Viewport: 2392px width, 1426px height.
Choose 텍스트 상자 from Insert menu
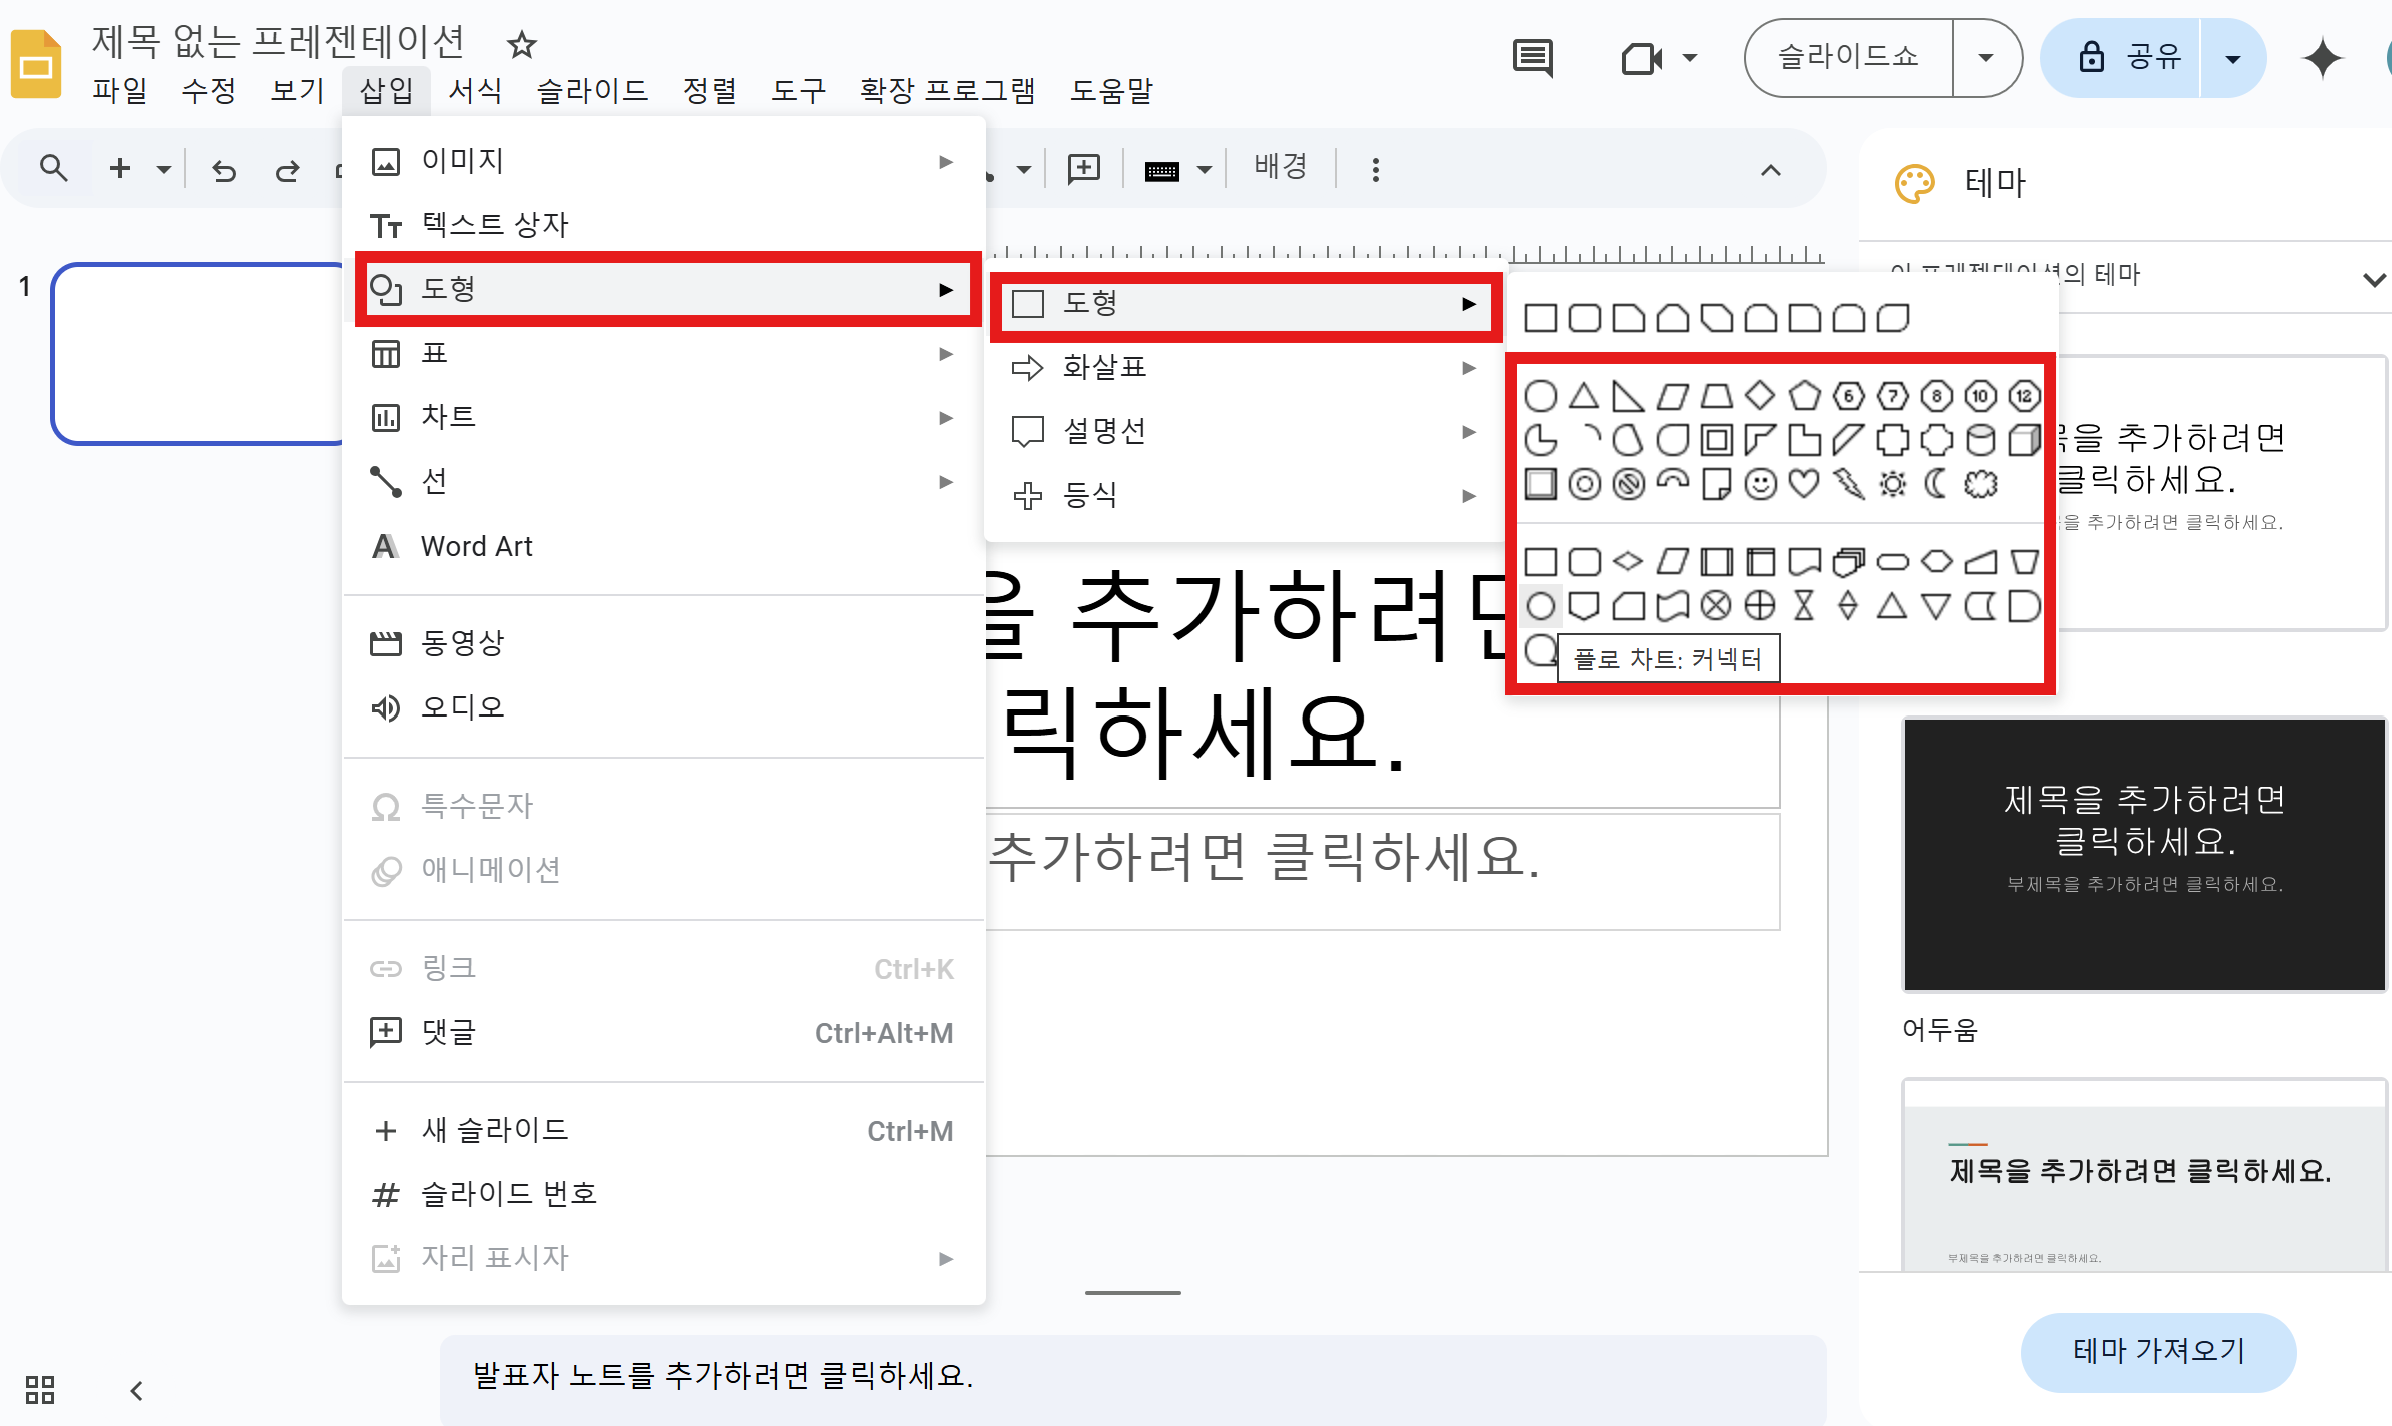664,225
